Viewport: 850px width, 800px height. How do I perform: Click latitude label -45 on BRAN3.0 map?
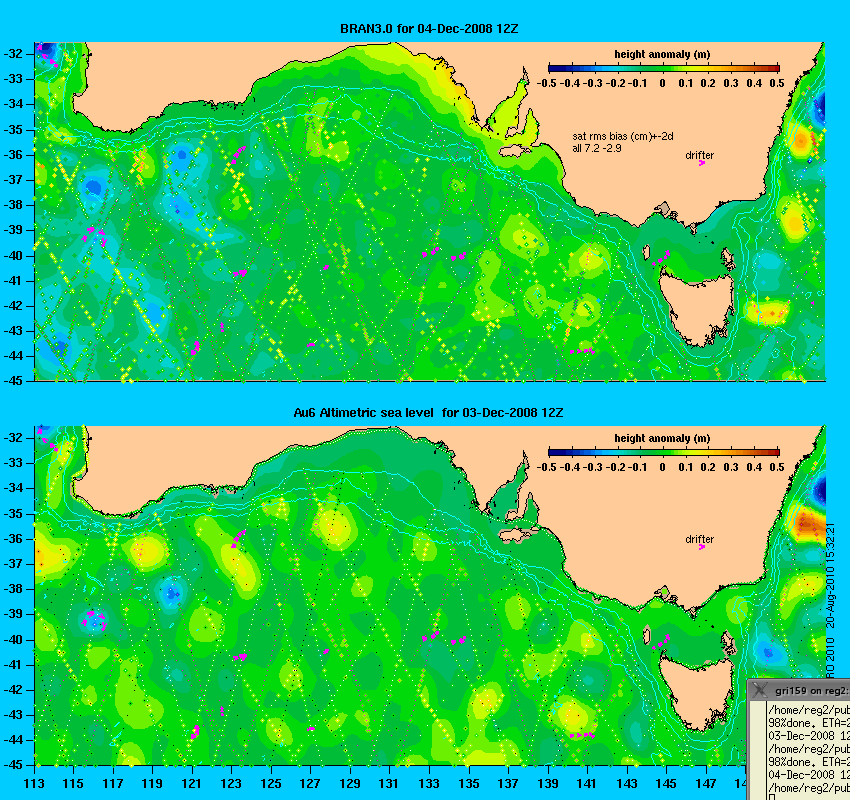[x=13, y=381]
